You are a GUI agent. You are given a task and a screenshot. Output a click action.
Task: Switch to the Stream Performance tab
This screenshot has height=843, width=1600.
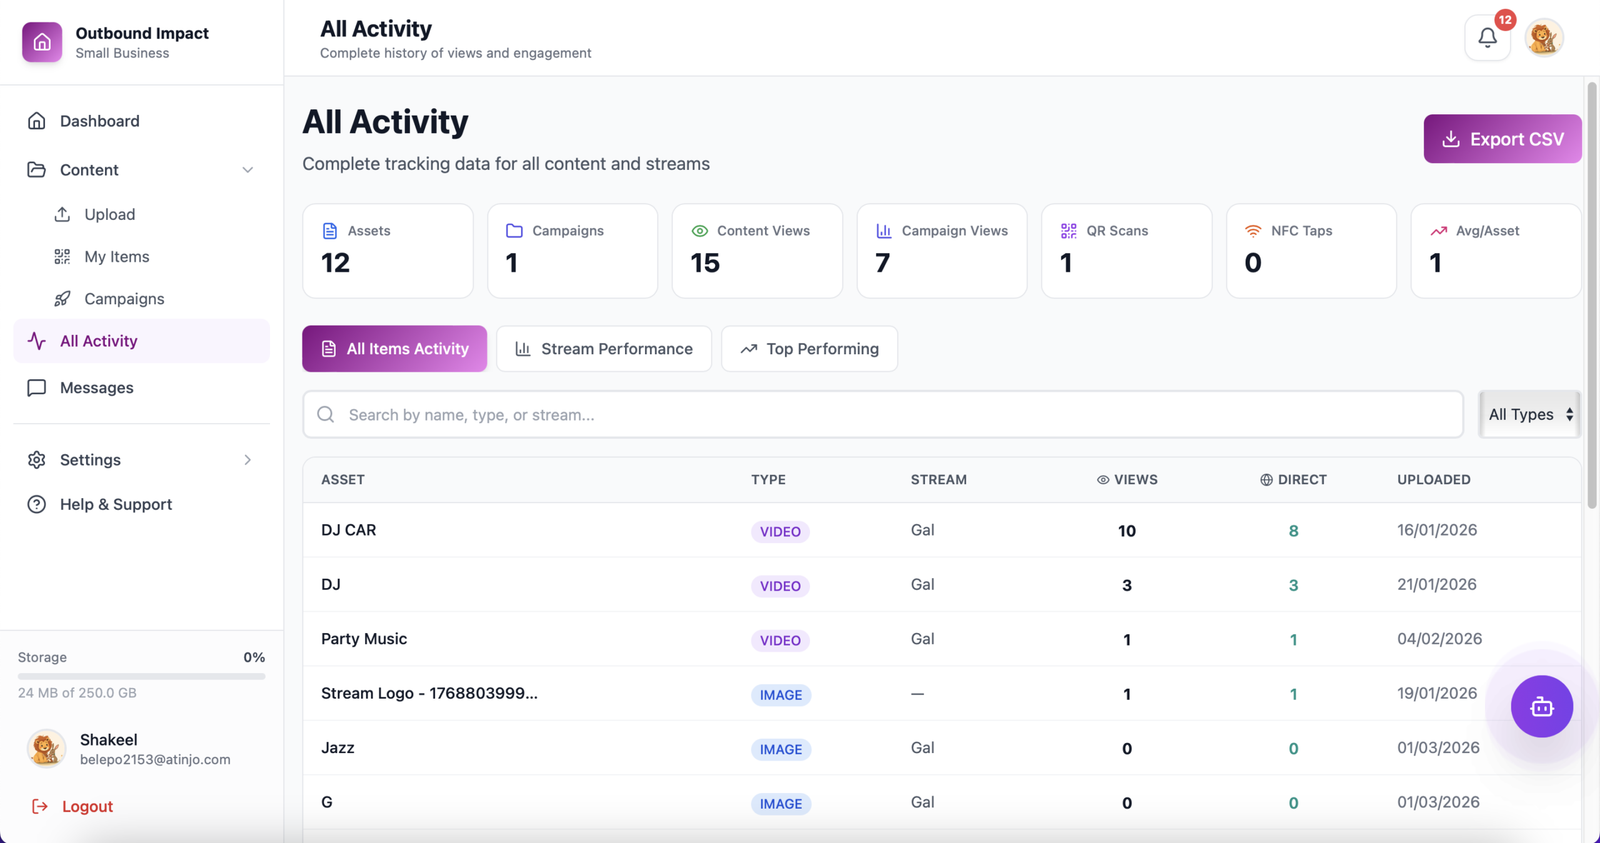tap(604, 349)
